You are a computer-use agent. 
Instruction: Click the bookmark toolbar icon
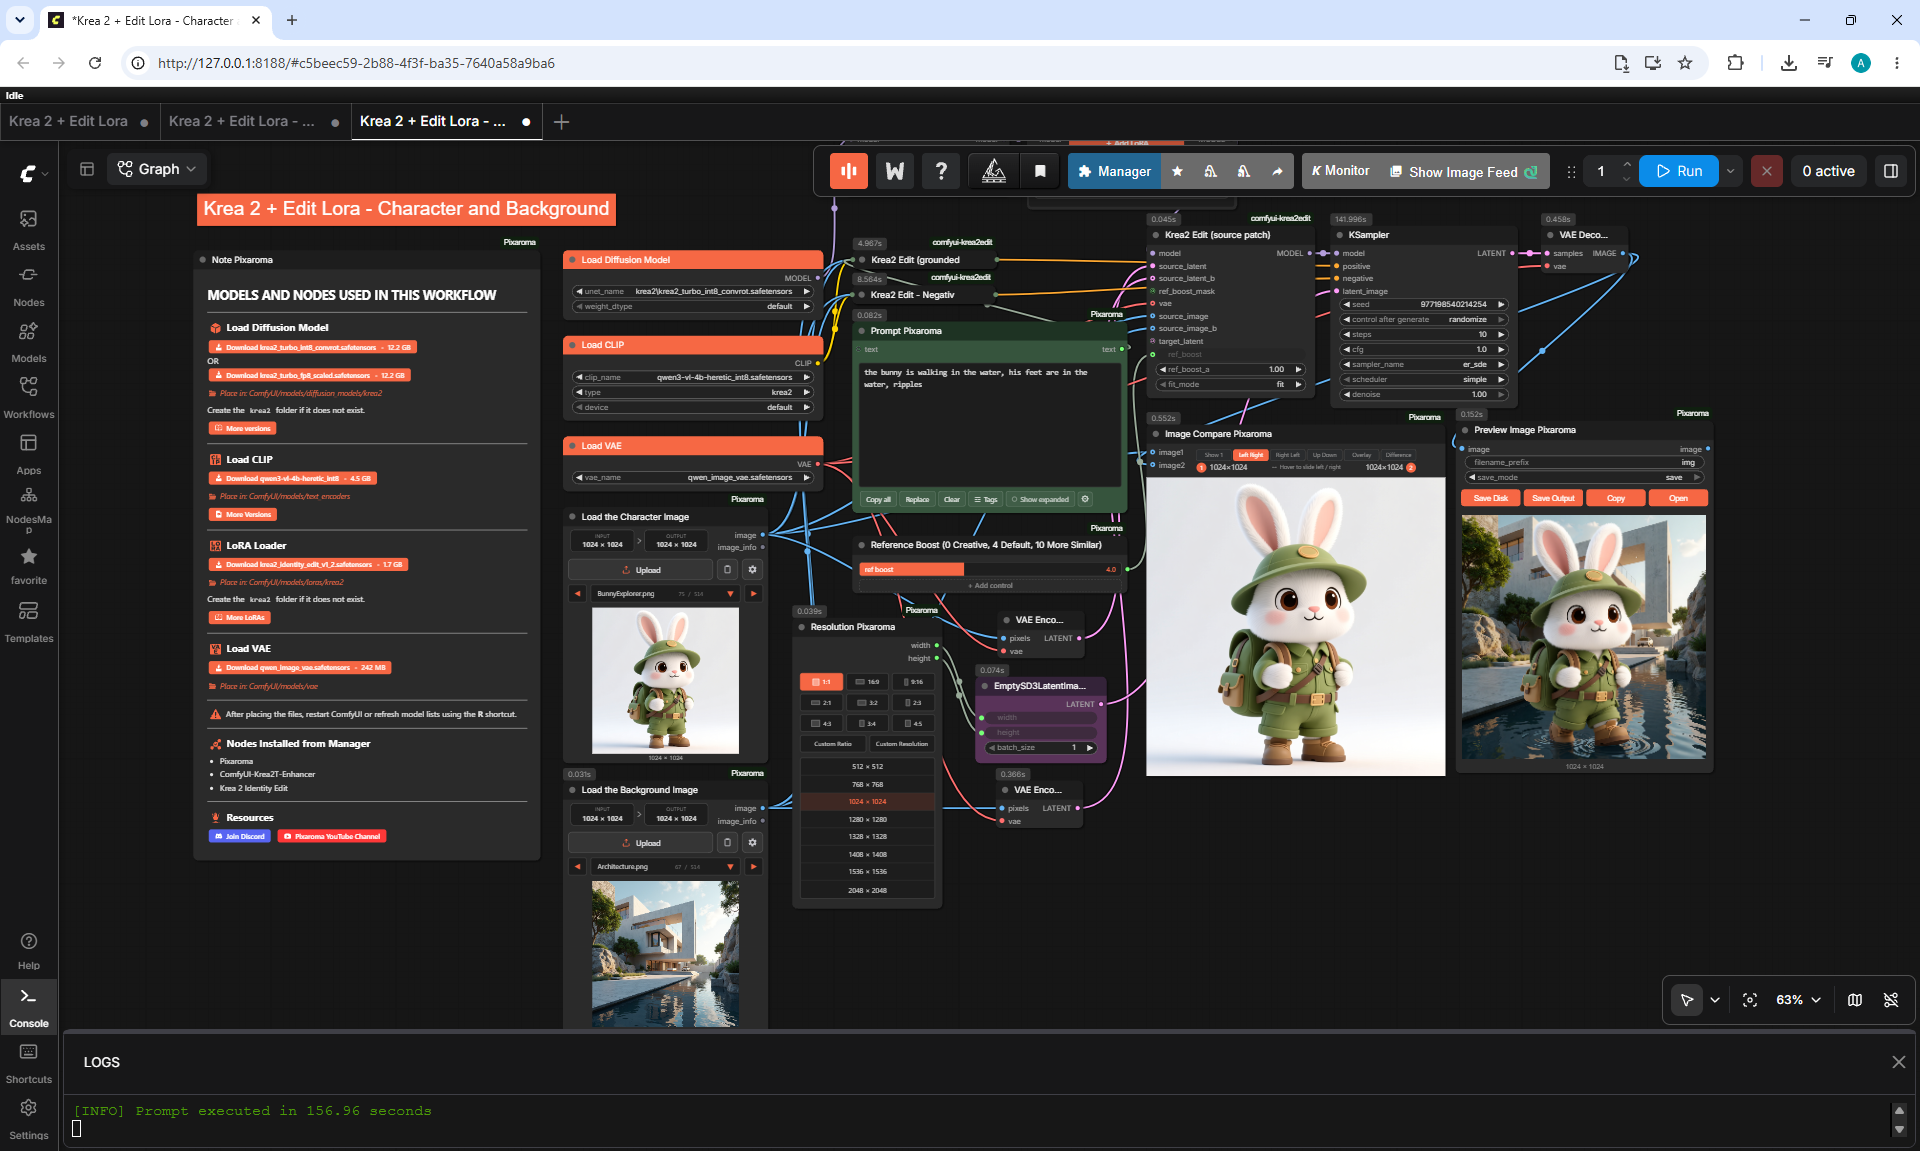(x=1040, y=171)
